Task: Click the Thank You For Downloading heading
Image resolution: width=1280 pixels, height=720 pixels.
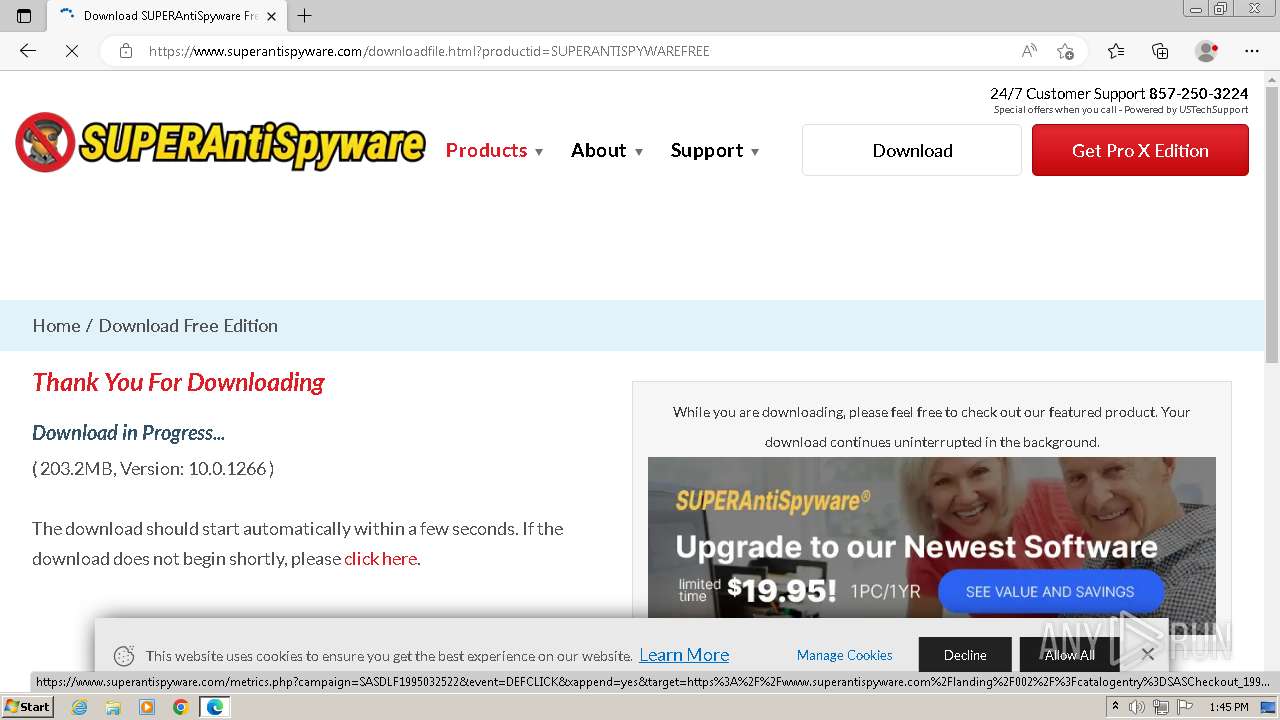Action: click(178, 382)
